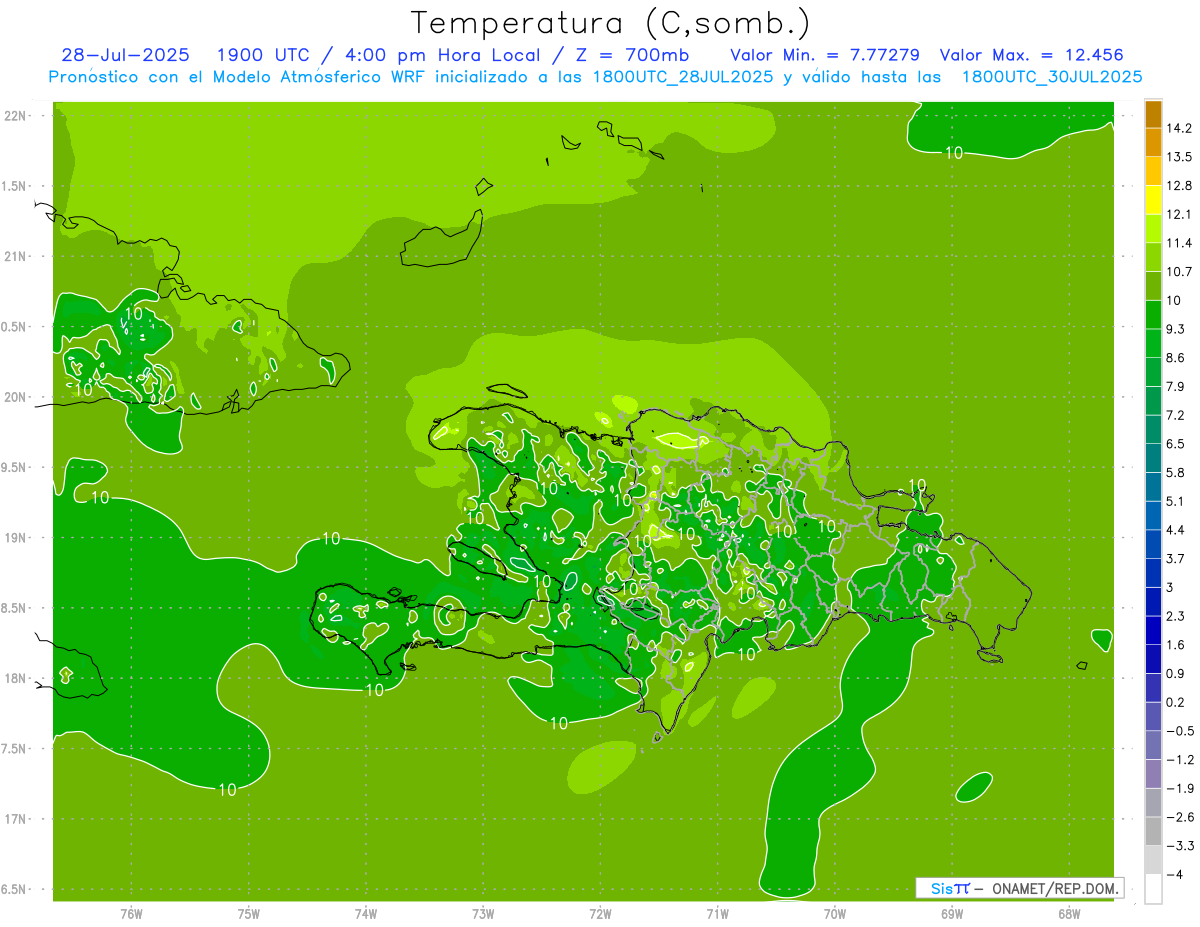Pick the grey swatch between -3.3 and -2.6

pos(1153,831)
